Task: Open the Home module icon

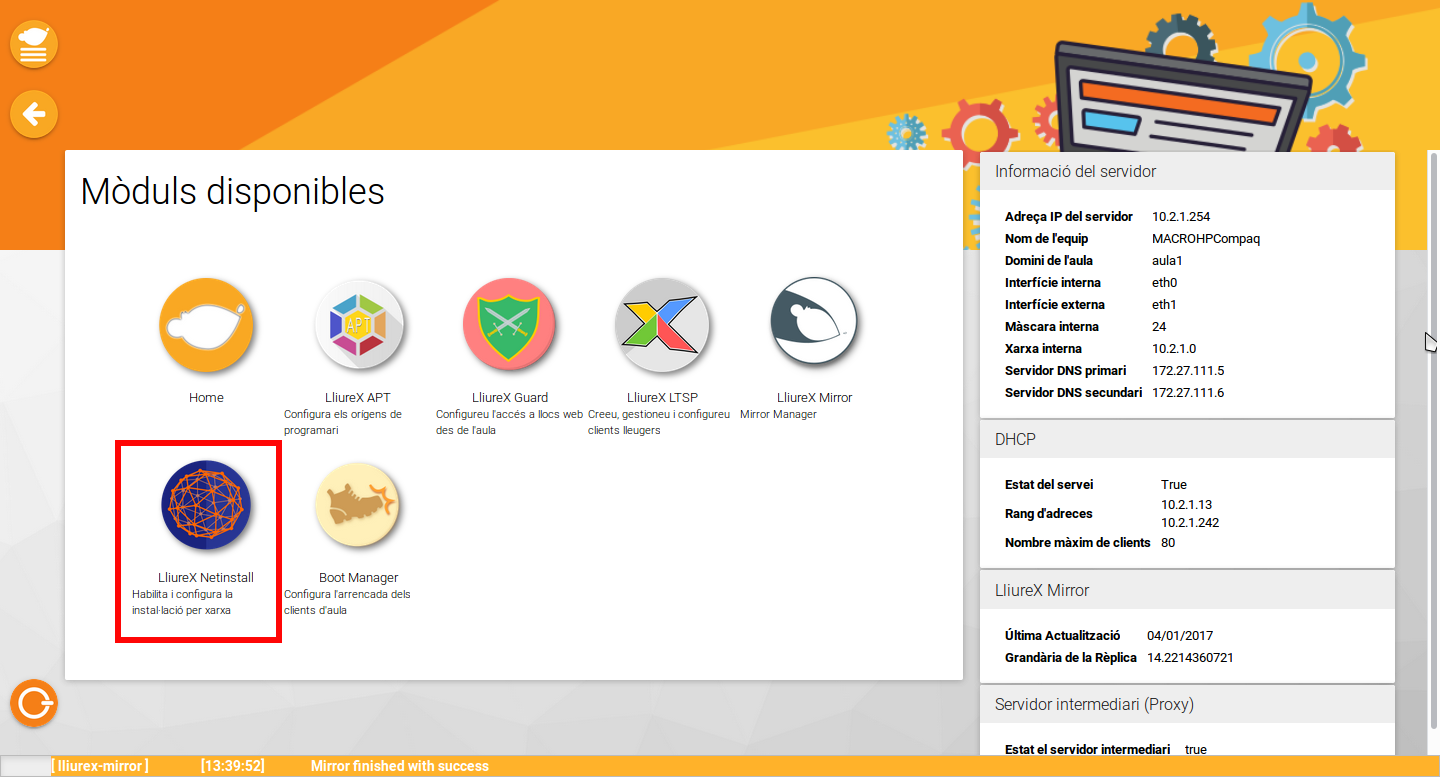Action: click(x=206, y=325)
